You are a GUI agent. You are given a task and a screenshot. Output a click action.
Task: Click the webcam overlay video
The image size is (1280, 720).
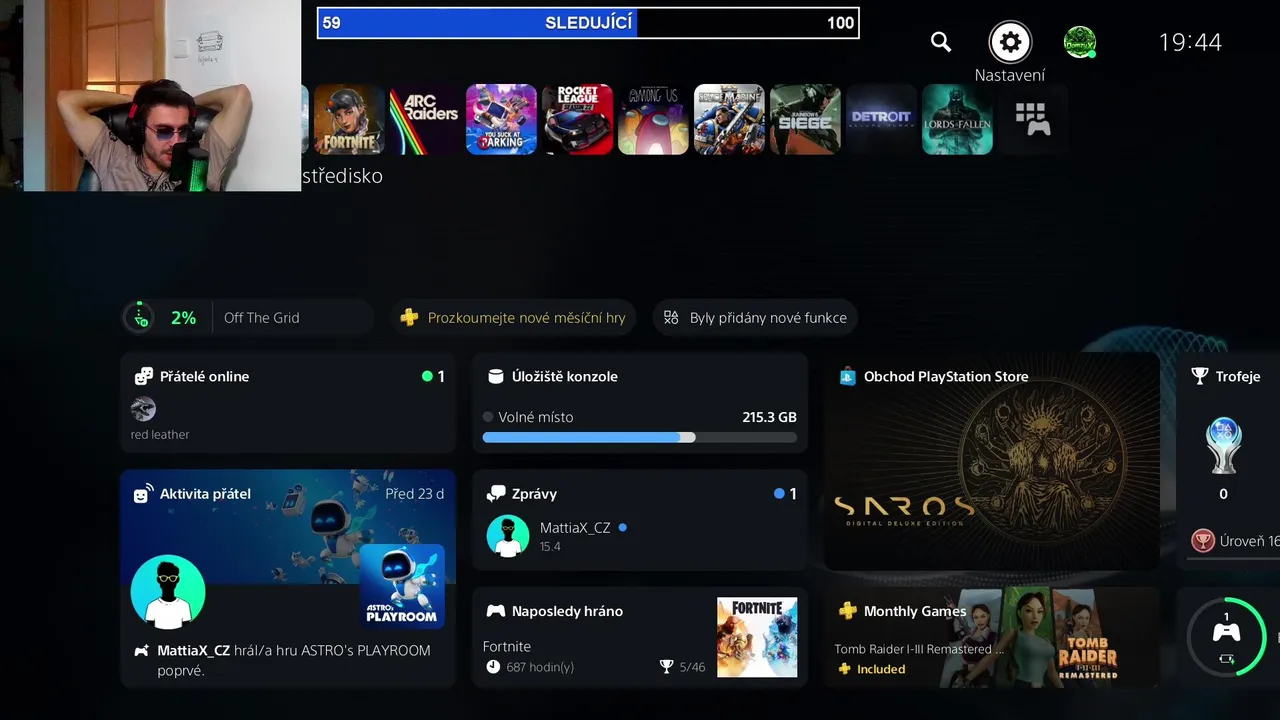pyautogui.click(x=162, y=95)
